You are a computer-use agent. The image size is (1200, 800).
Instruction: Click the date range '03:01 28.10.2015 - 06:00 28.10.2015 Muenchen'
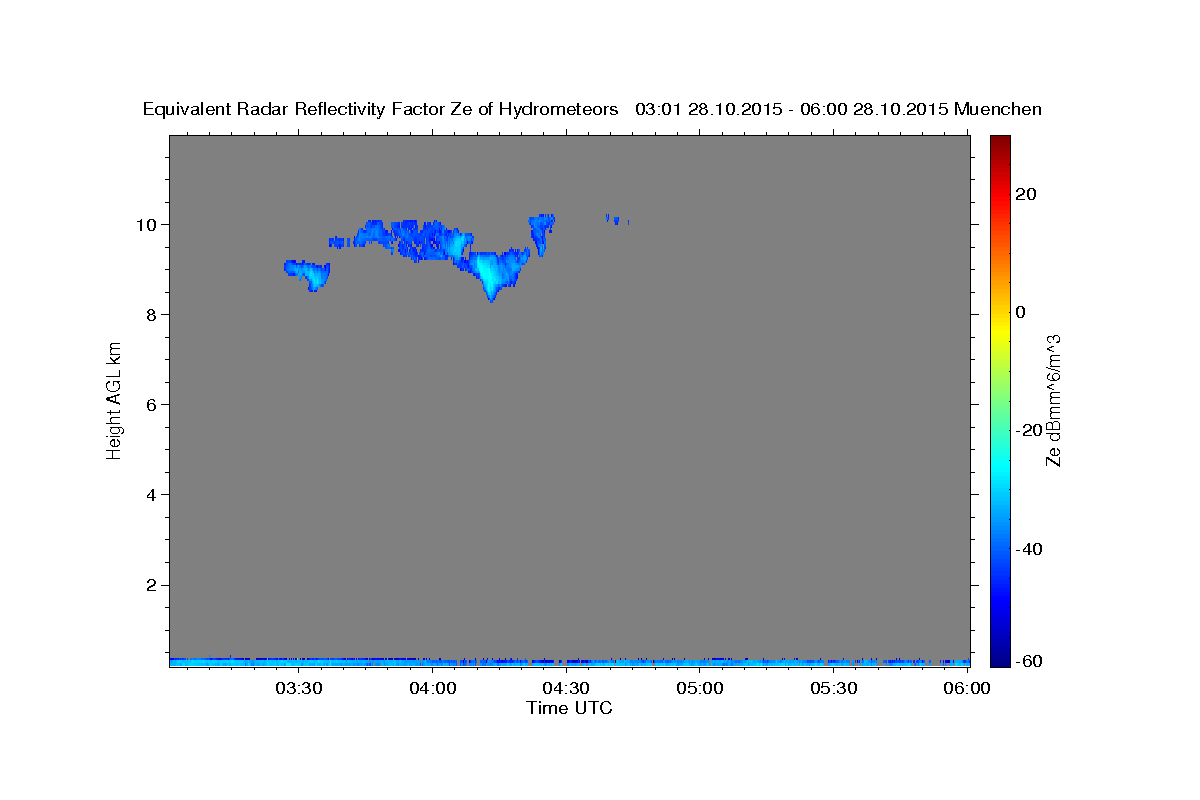click(839, 110)
